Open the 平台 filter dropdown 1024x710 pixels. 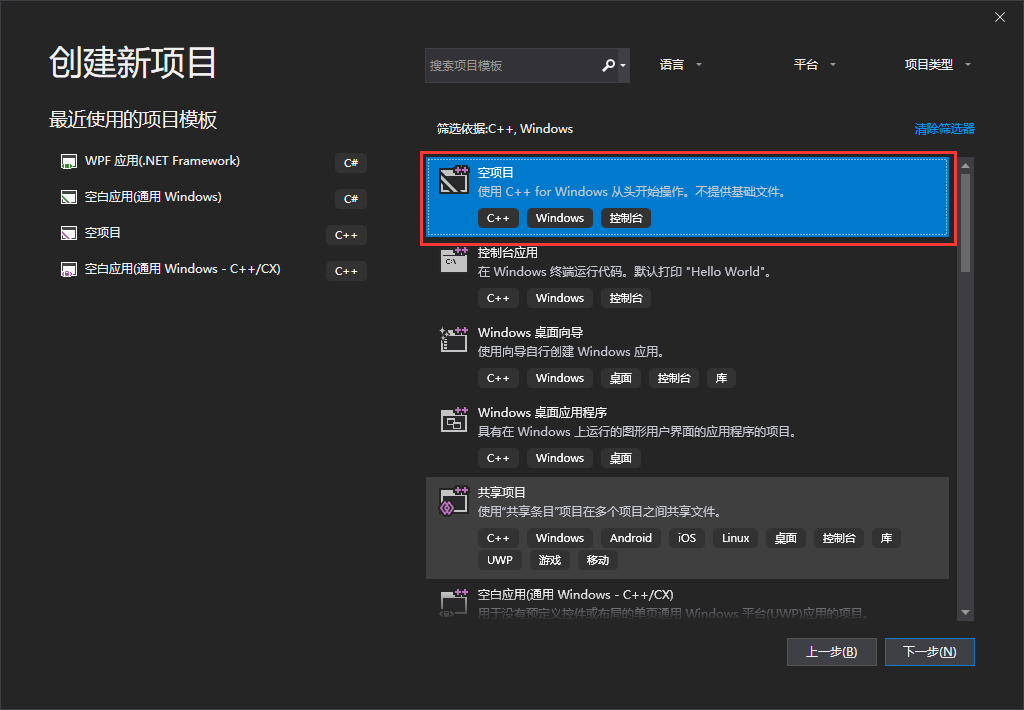pyautogui.click(x=814, y=65)
